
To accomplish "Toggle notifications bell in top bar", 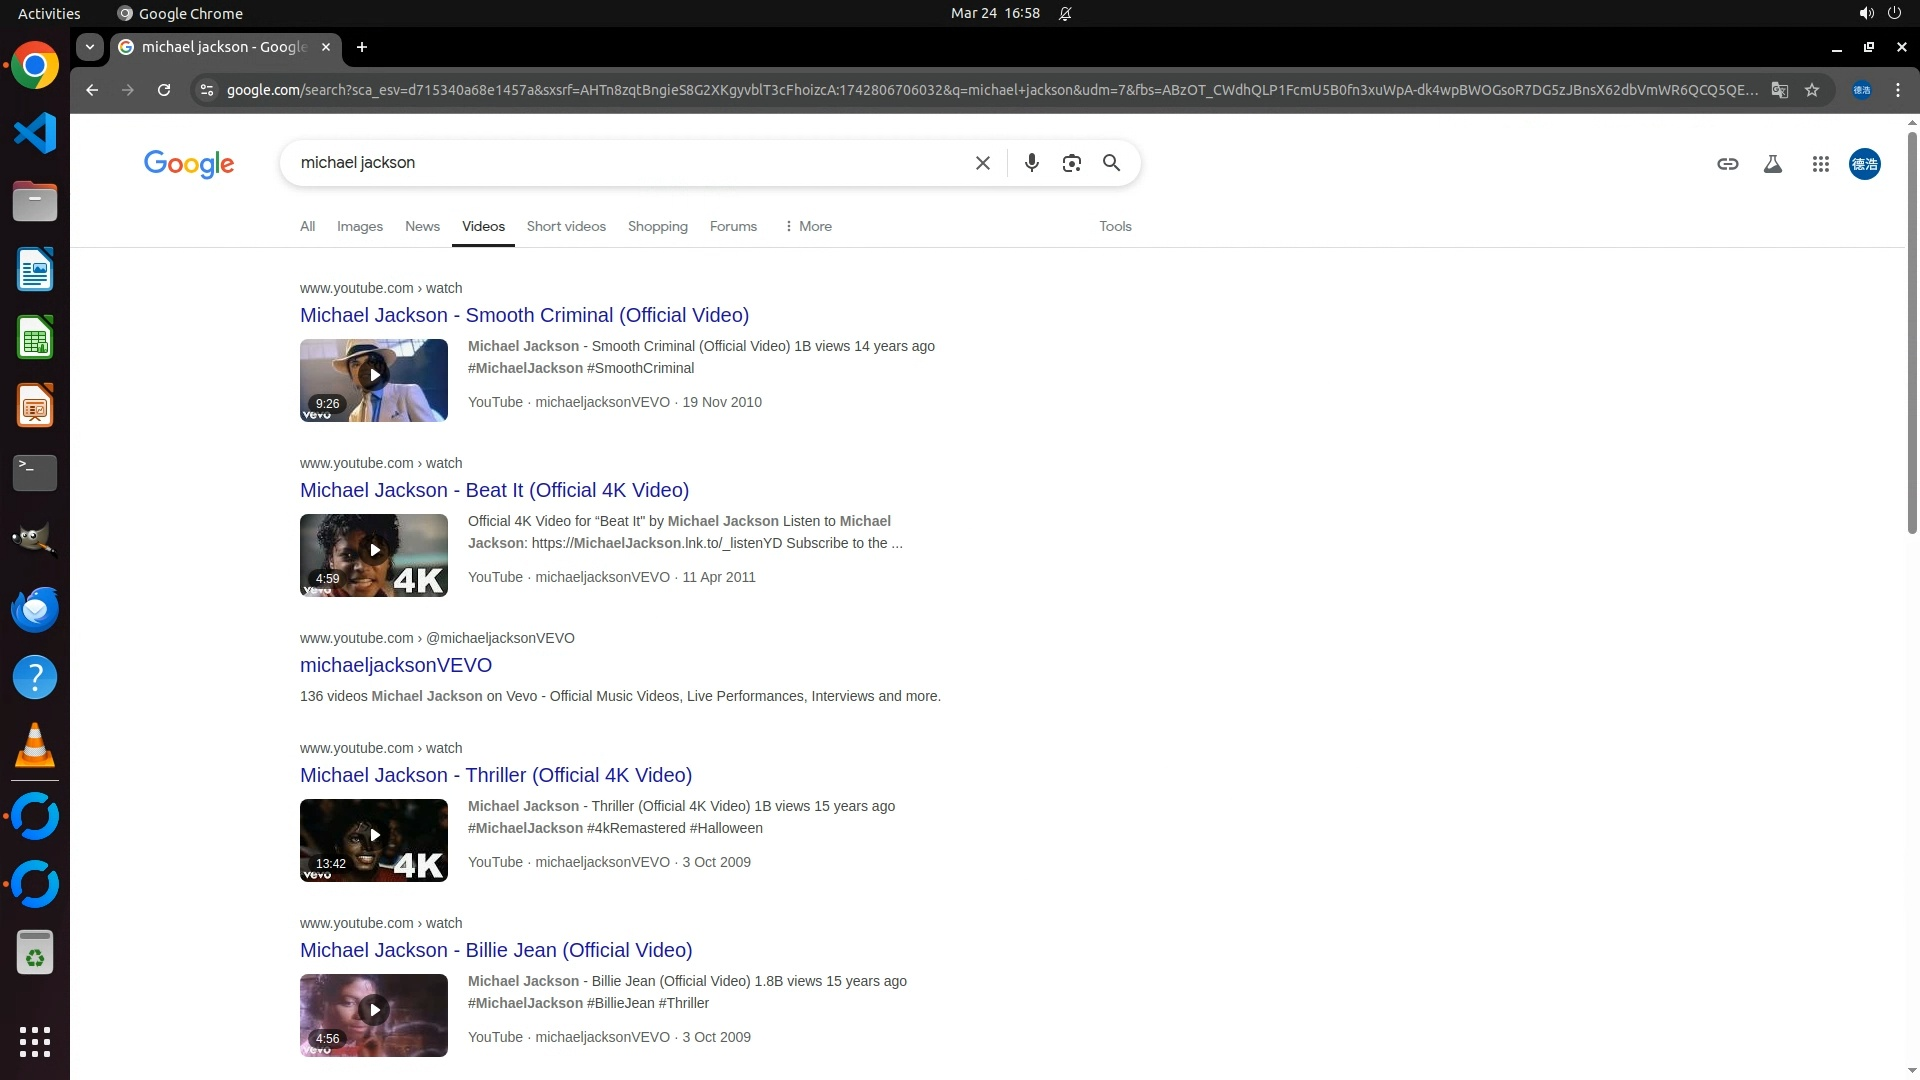I will 1065,14.
